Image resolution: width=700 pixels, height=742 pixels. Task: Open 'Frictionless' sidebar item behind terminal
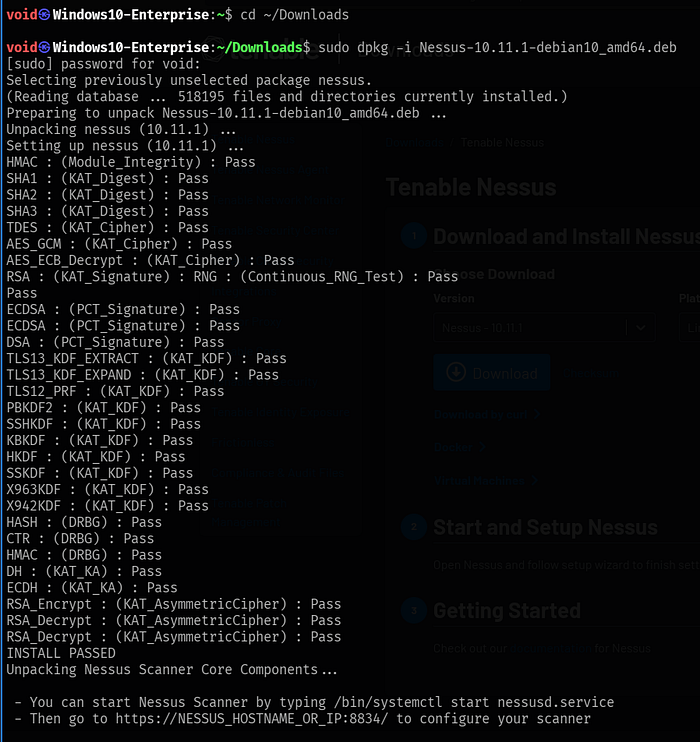(x=243, y=443)
